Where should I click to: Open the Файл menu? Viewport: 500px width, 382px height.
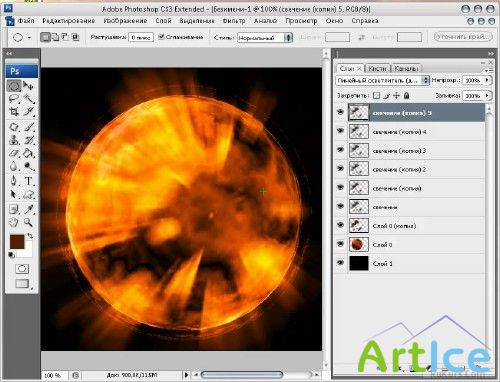coord(26,21)
